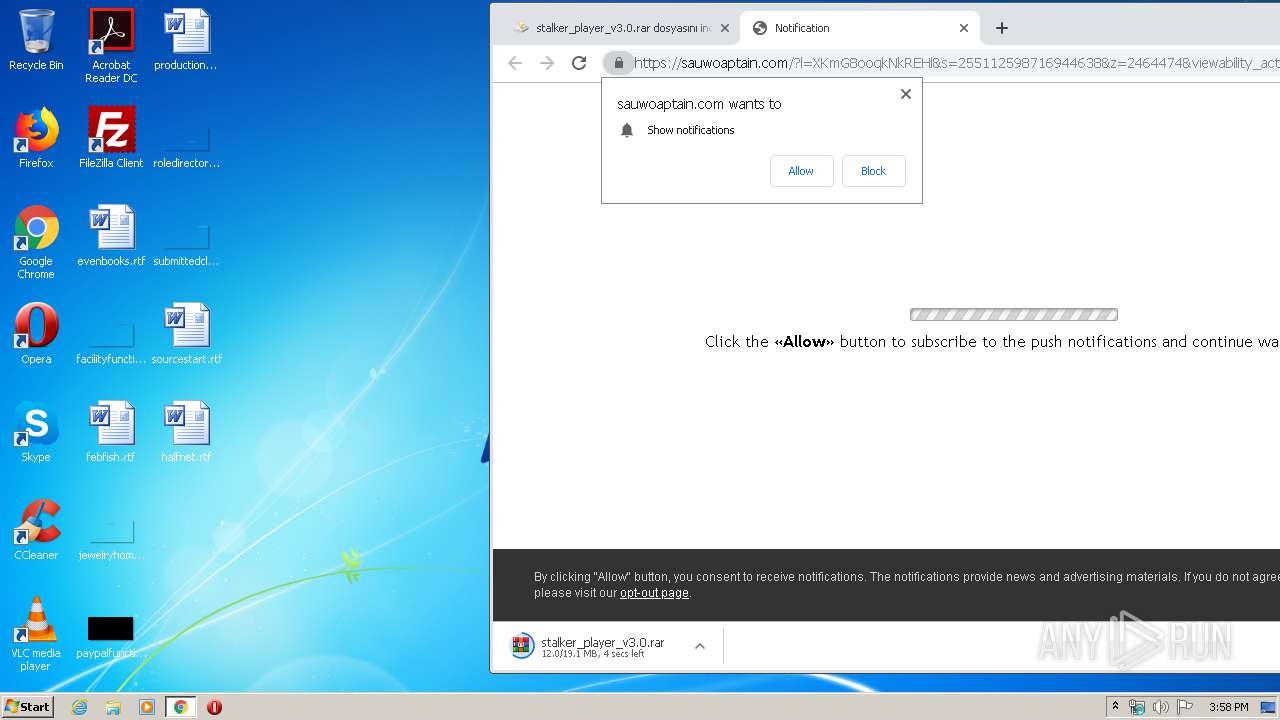The height and width of the screenshot is (720, 1280).
Task: View site info via the lock icon
Action: pos(618,63)
